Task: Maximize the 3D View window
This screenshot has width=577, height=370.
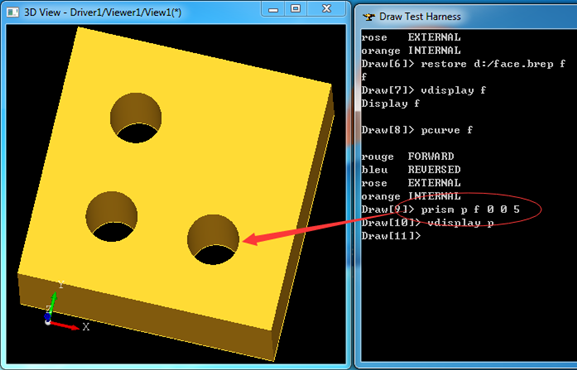Action: (295, 9)
